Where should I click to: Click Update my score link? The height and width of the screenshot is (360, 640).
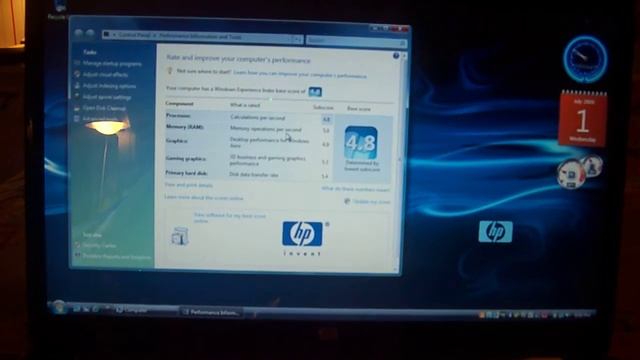pyautogui.click(x=371, y=202)
